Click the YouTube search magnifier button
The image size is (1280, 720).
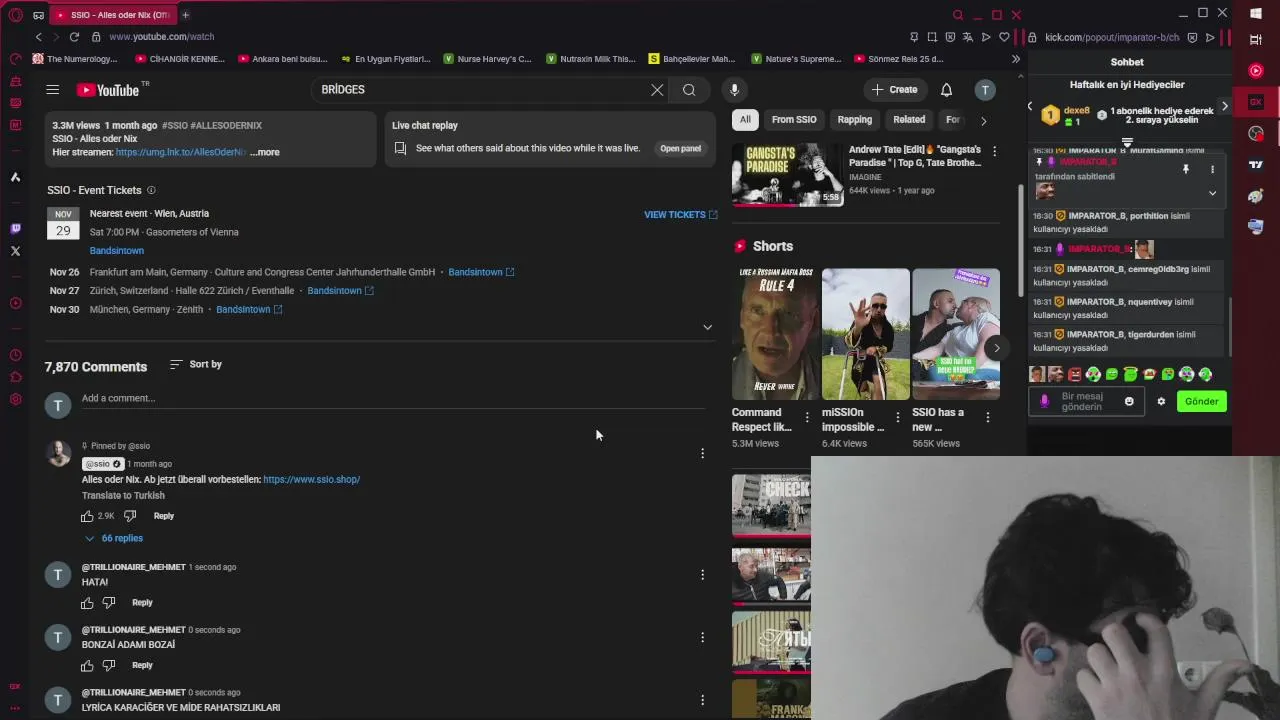click(x=689, y=90)
